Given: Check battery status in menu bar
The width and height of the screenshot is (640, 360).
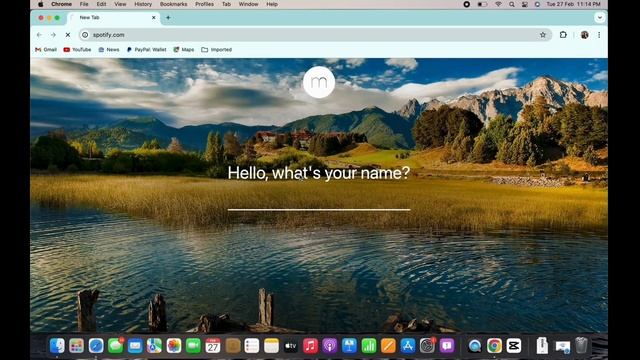Looking at the screenshot, I should pos(482,4).
